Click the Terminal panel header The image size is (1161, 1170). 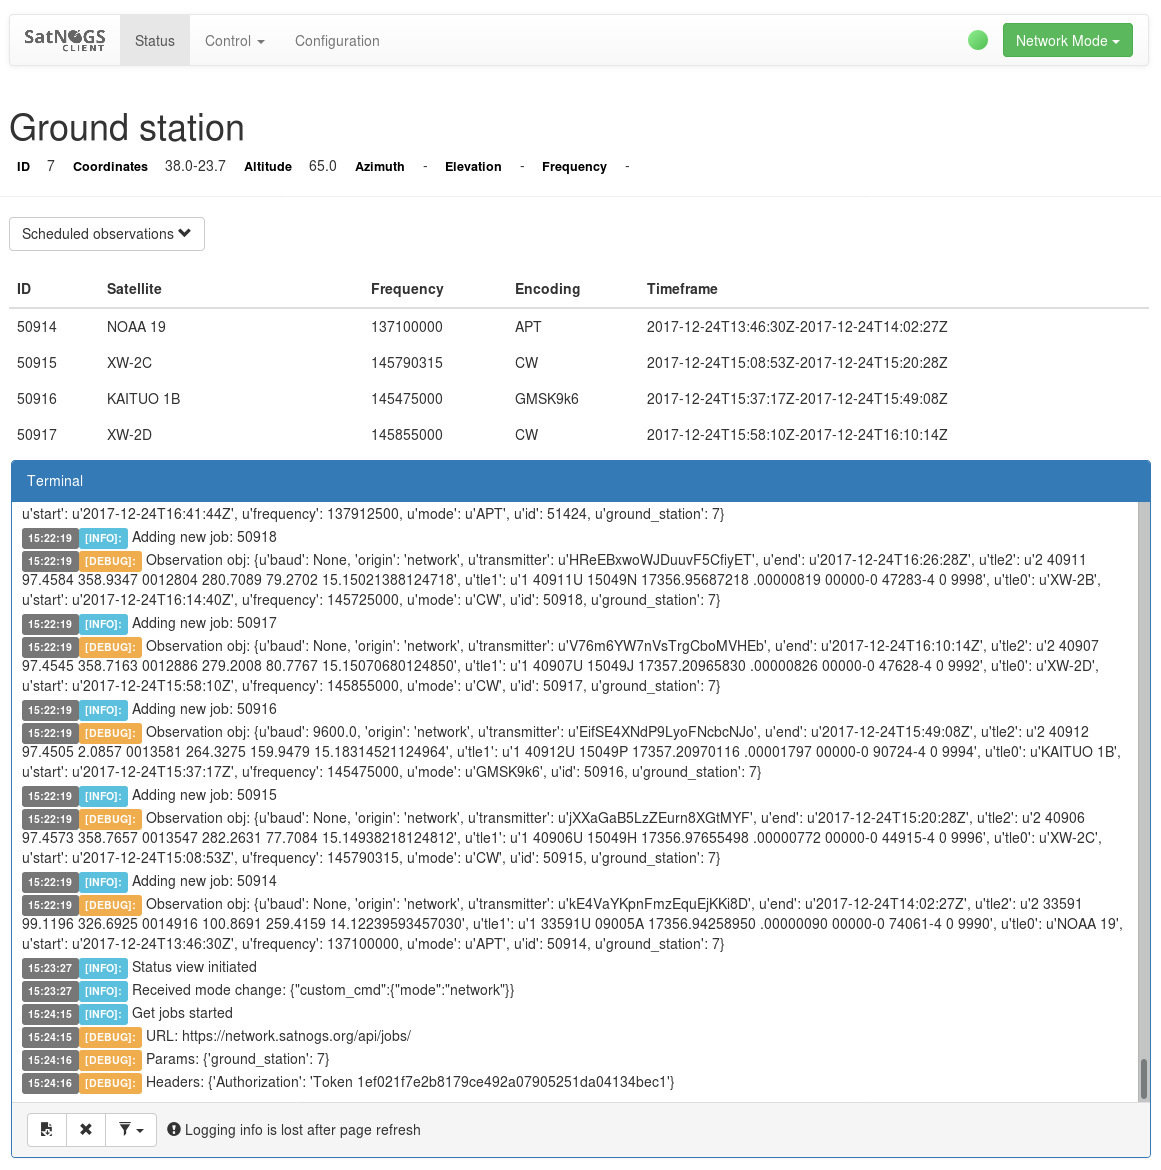[x=580, y=481]
